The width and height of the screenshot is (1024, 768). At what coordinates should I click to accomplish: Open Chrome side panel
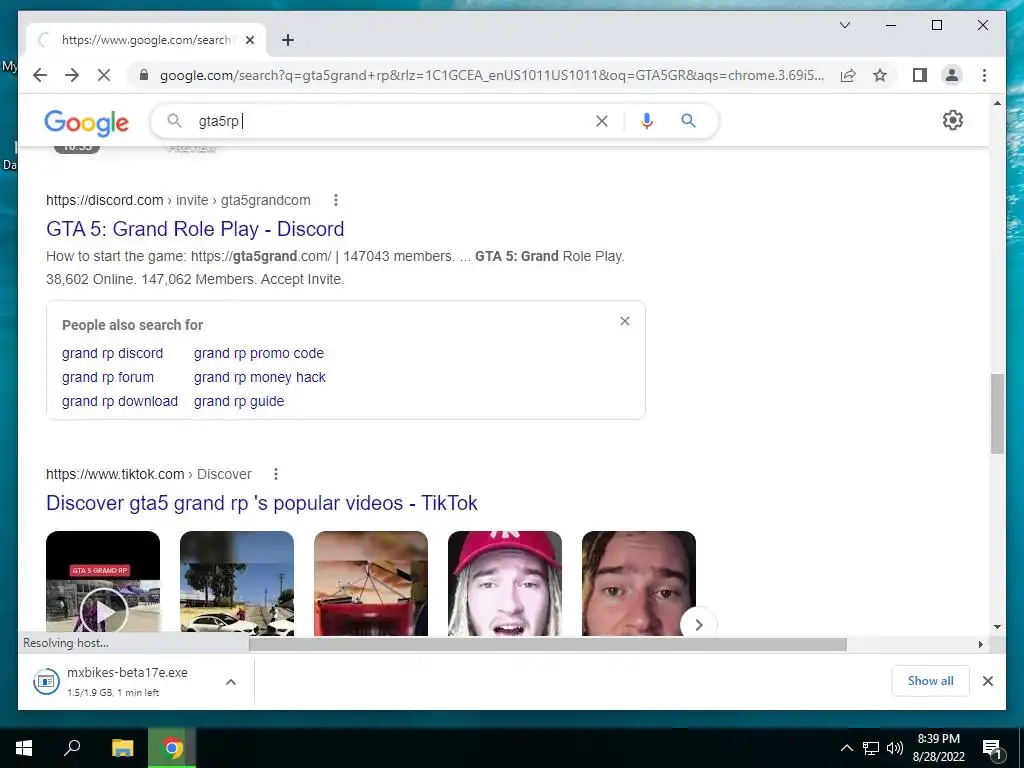920,75
